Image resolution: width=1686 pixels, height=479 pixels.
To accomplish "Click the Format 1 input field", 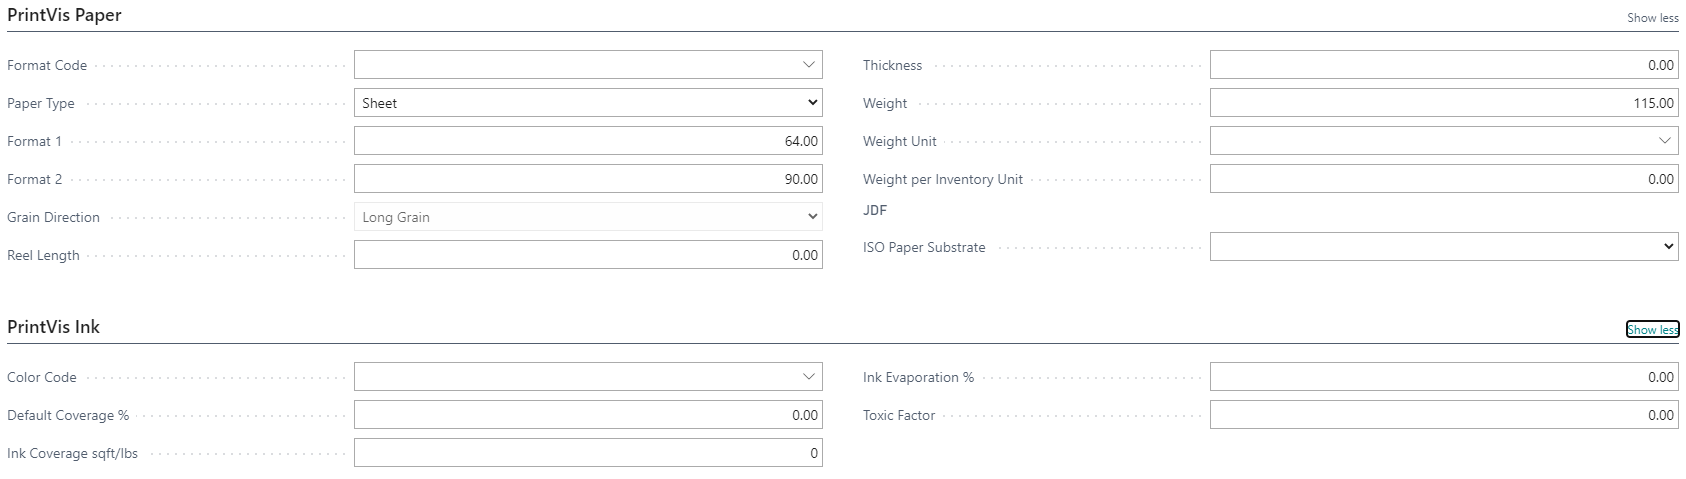I will tap(588, 141).
